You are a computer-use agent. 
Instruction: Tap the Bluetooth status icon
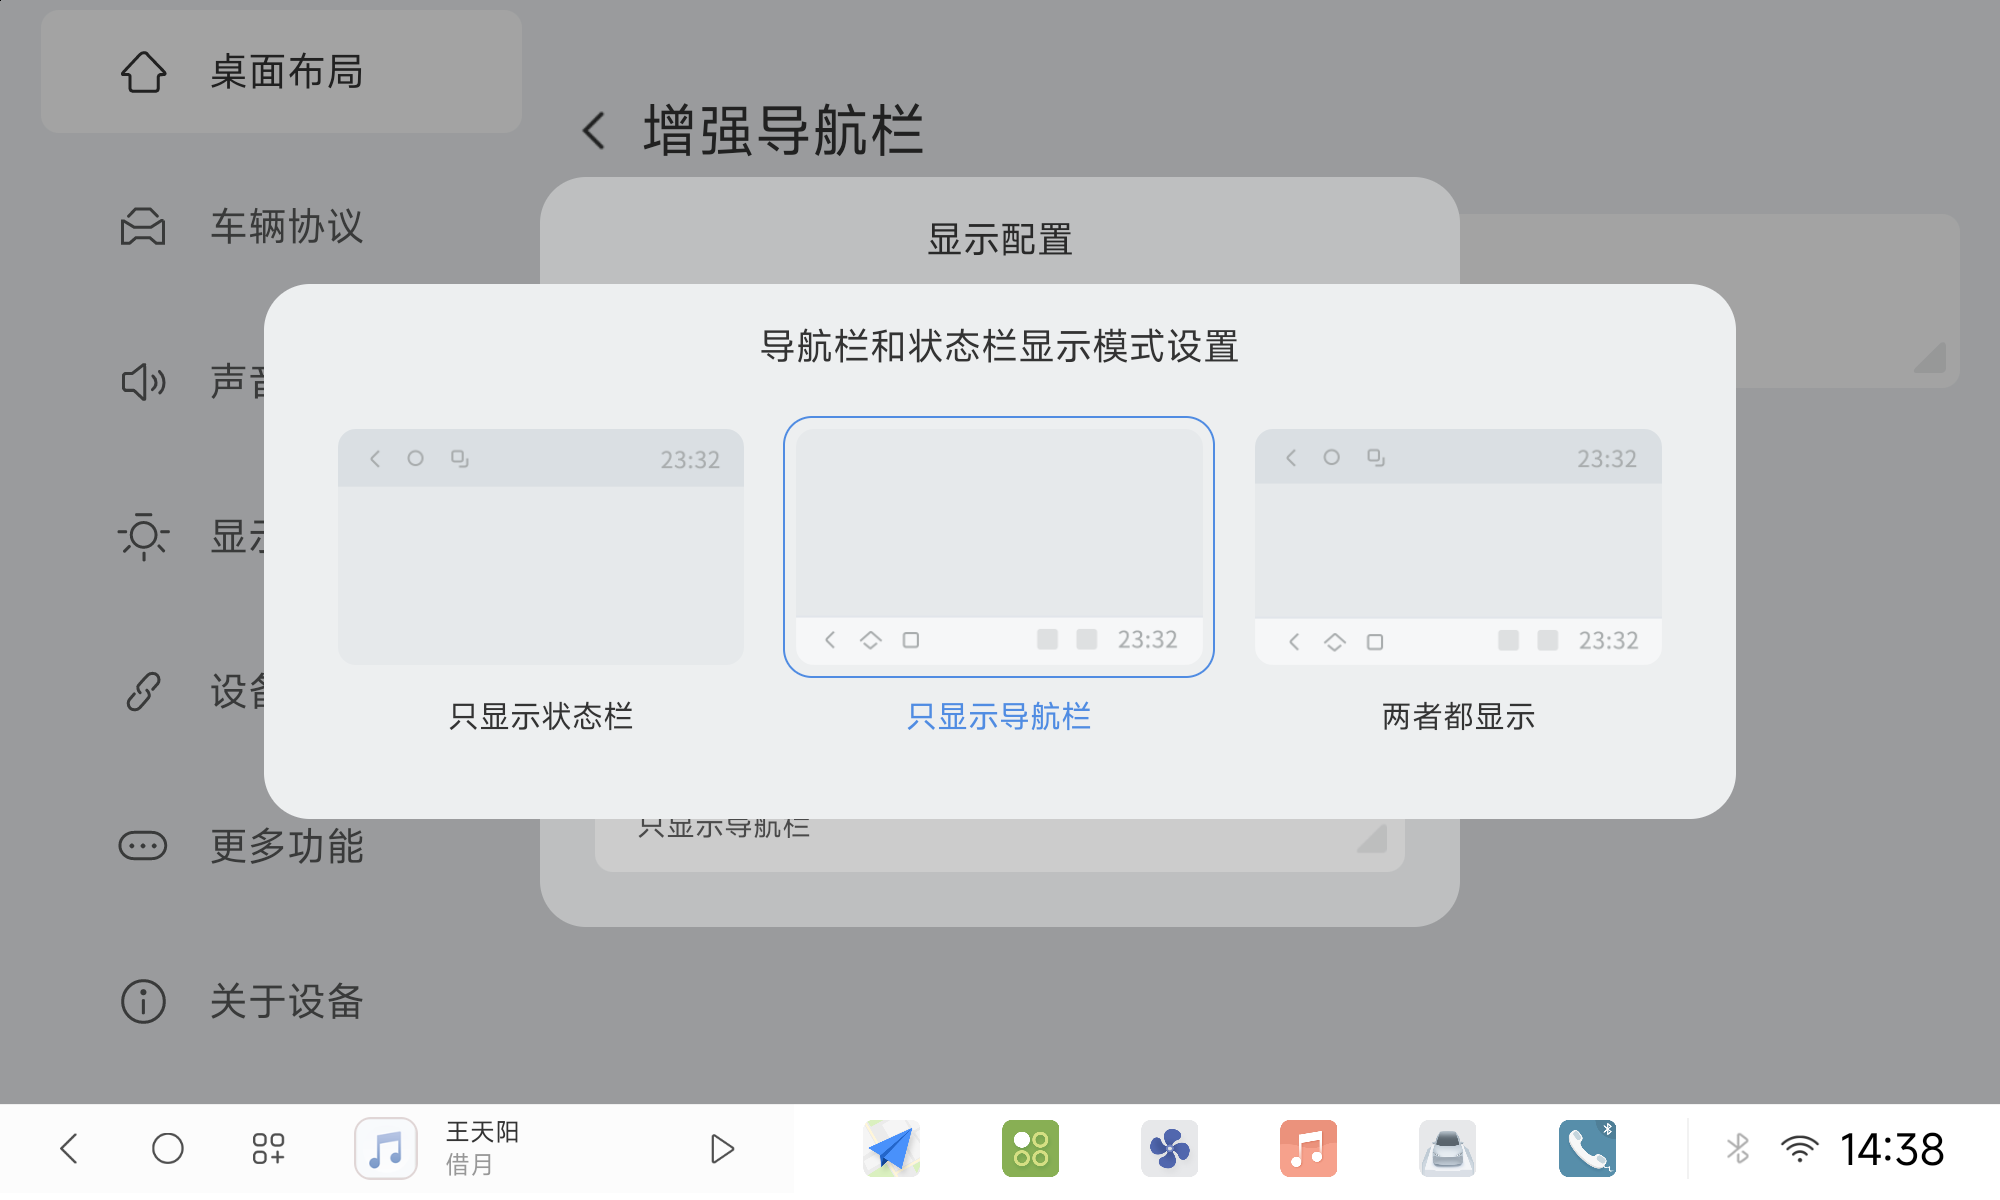pos(1738,1148)
